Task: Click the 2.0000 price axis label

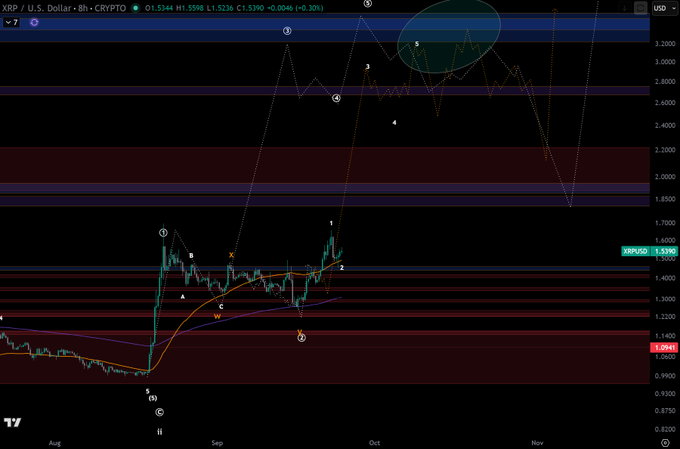Action: pyautogui.click(x=665, y=177)
